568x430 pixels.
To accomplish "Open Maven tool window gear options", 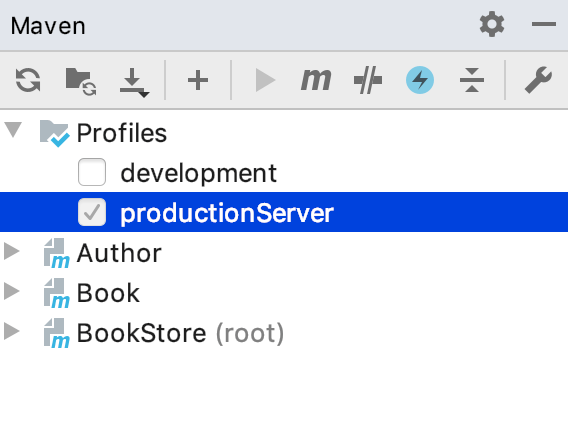I will (492, 24).
